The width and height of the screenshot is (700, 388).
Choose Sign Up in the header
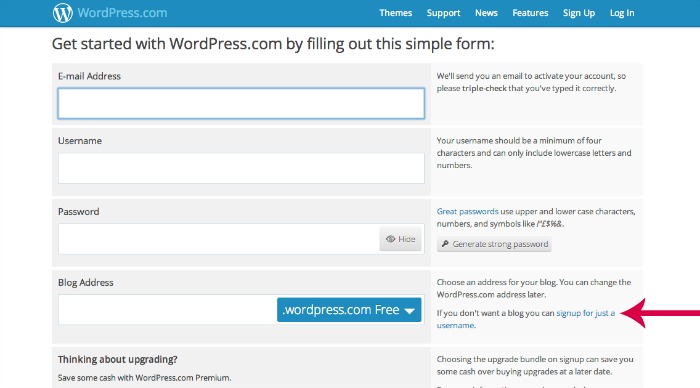[x=579, y=13]
